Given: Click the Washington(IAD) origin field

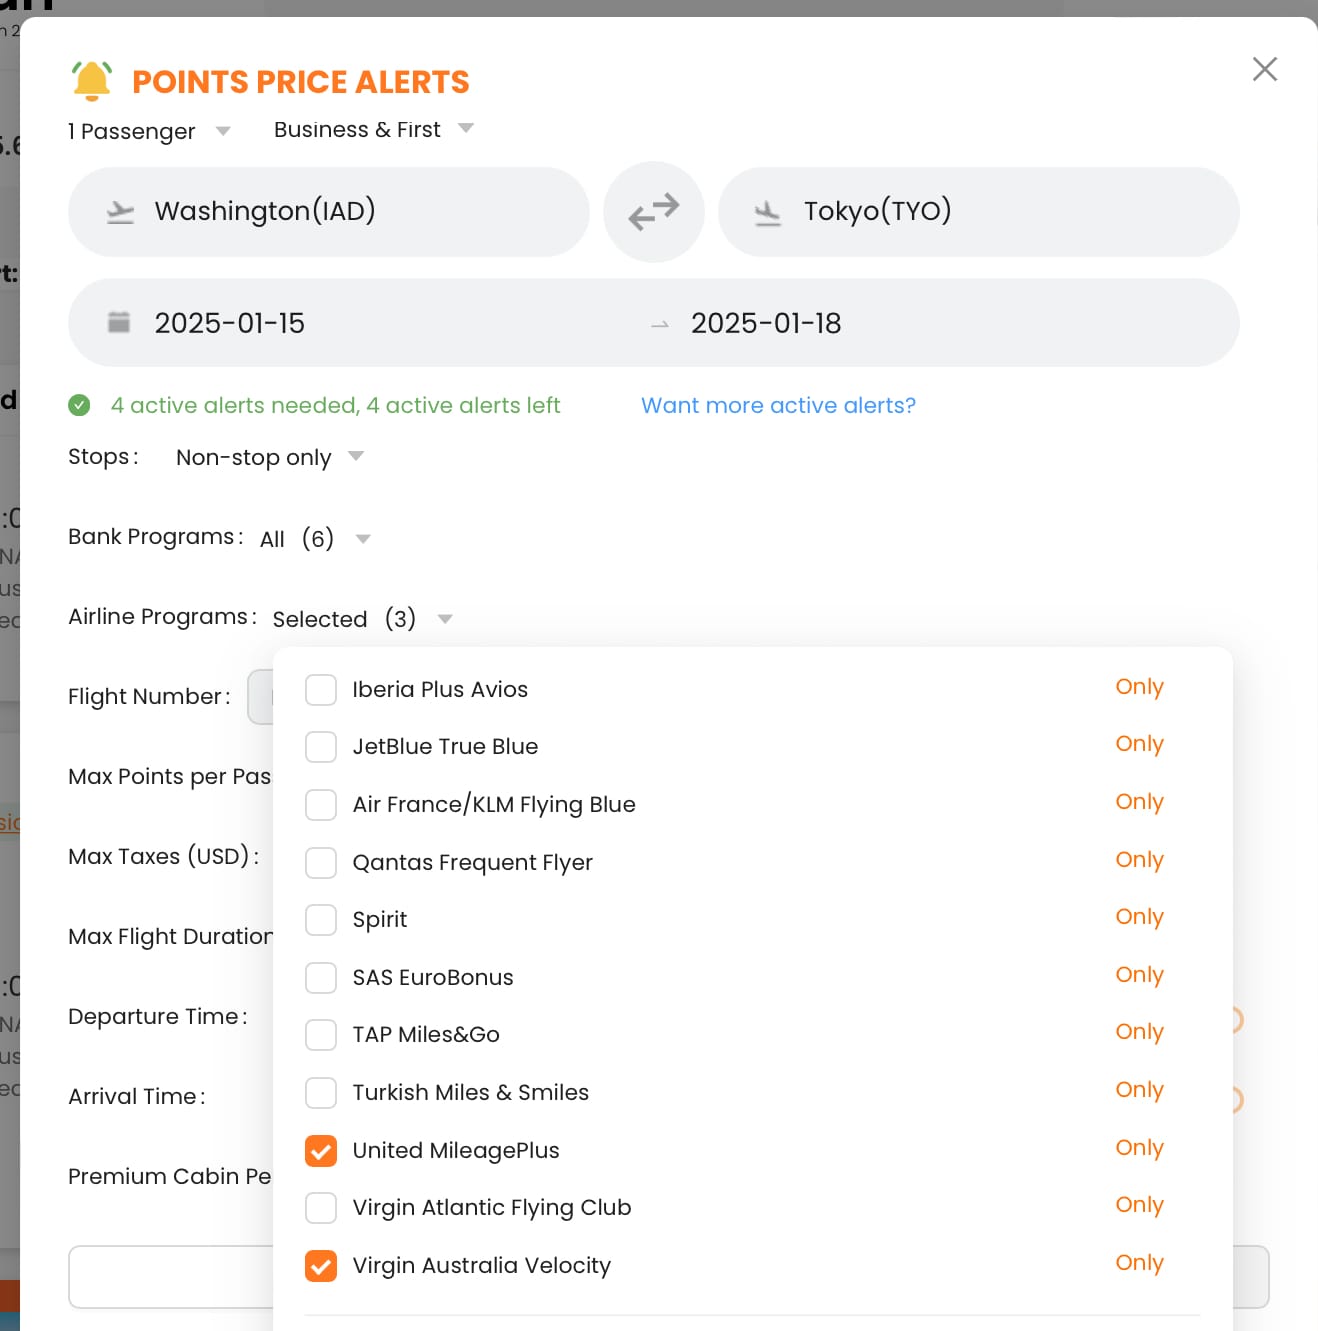Looking at the screenshot, I should click(x=328, y=212).
